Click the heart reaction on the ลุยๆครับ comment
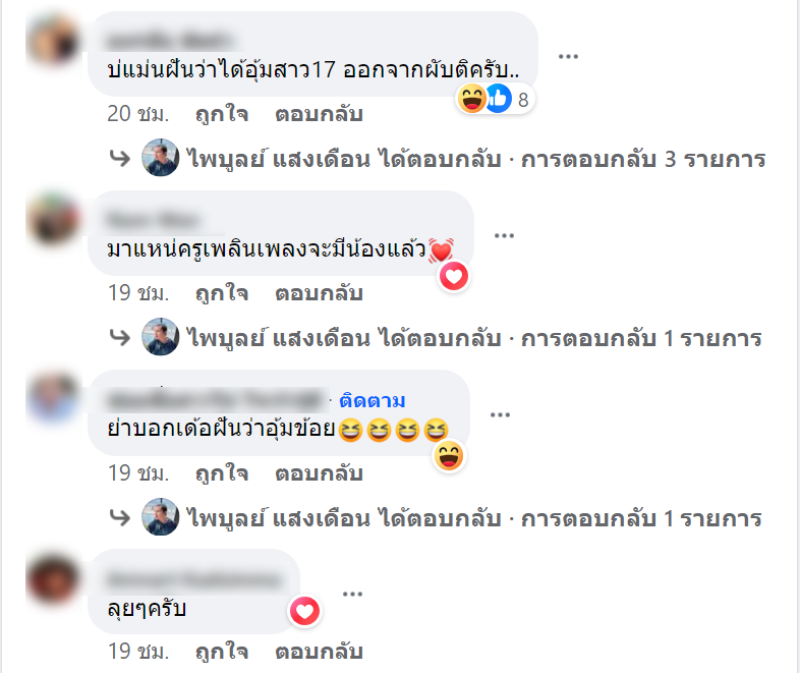This screenshot has width=800, height=673. (x=305, y=611)
